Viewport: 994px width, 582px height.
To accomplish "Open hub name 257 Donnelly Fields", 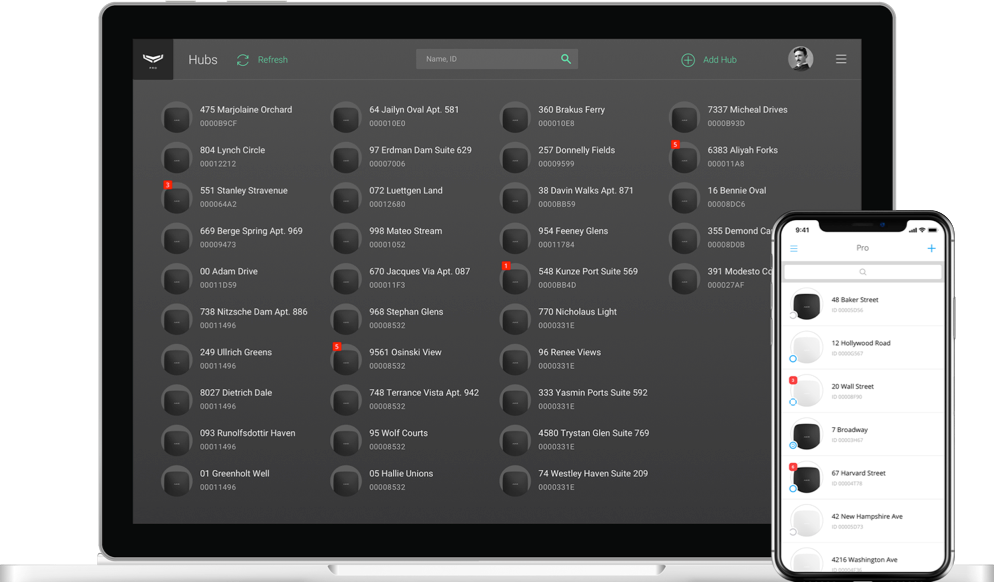I will [576, 150].
